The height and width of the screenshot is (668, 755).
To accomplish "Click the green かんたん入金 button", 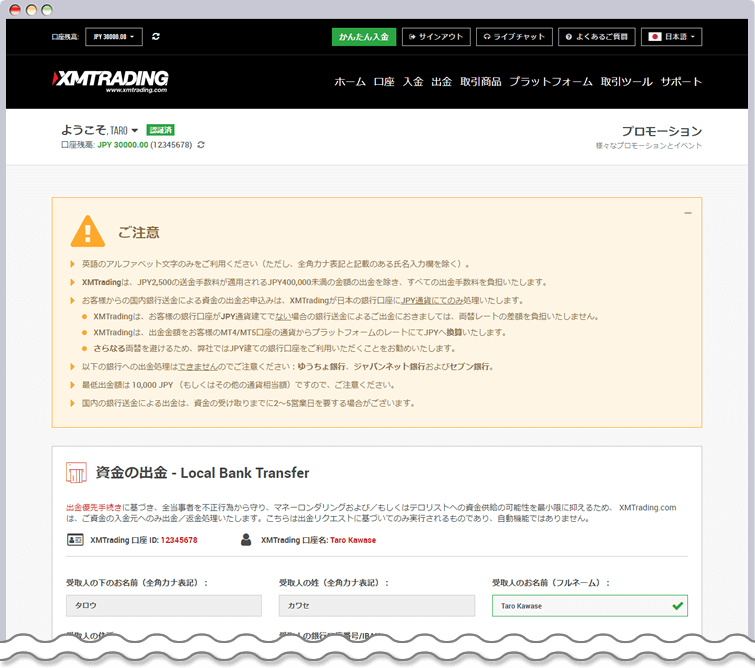I will coord(364,37).
